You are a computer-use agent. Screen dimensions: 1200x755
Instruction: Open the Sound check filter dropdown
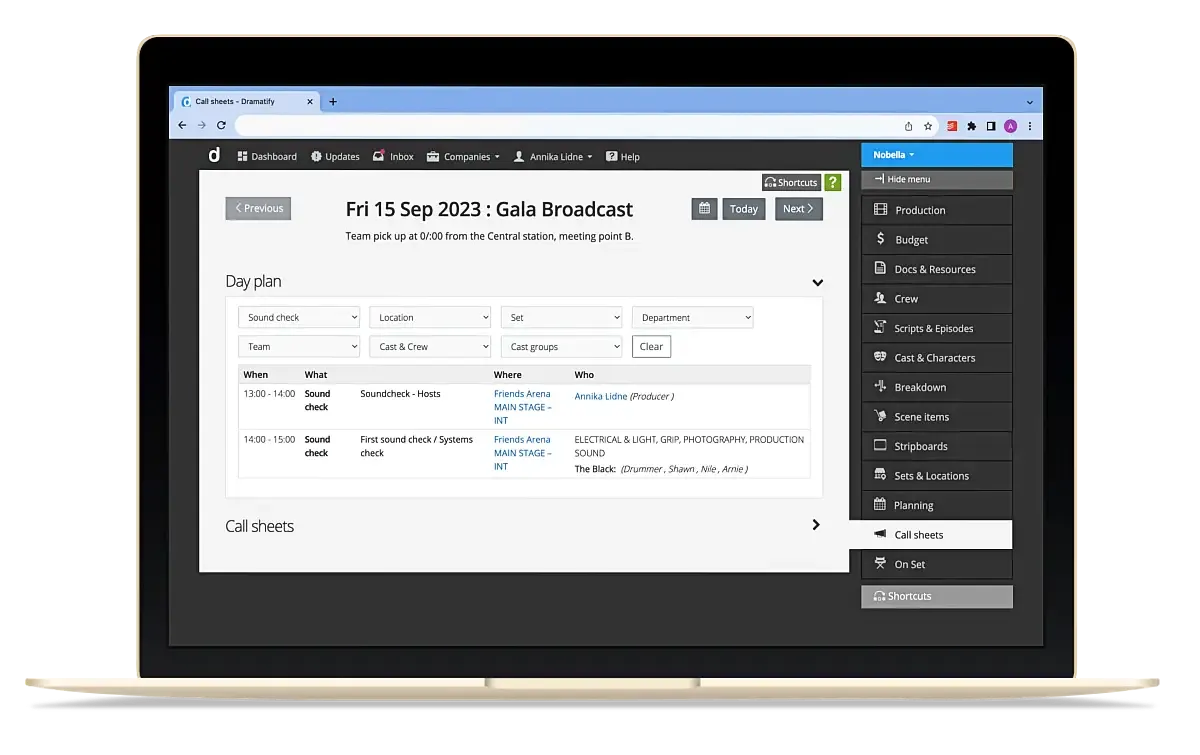point(299,317)
